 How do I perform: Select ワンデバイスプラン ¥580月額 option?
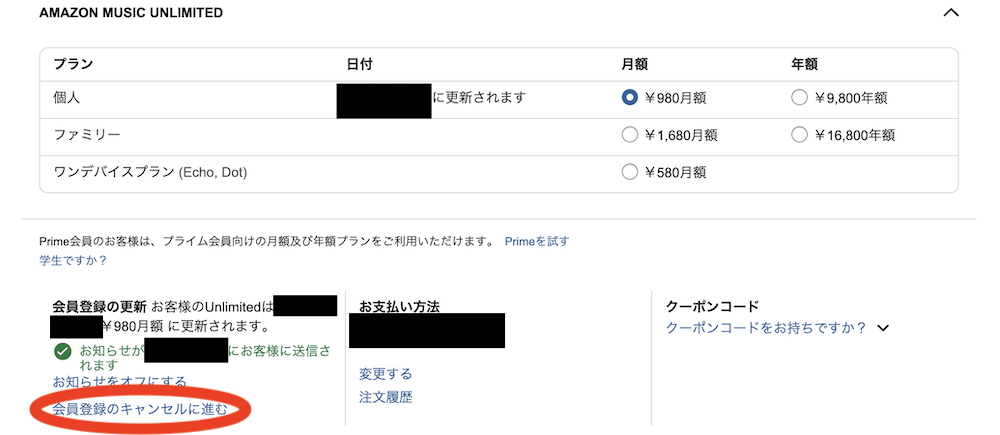click(630, 172)
